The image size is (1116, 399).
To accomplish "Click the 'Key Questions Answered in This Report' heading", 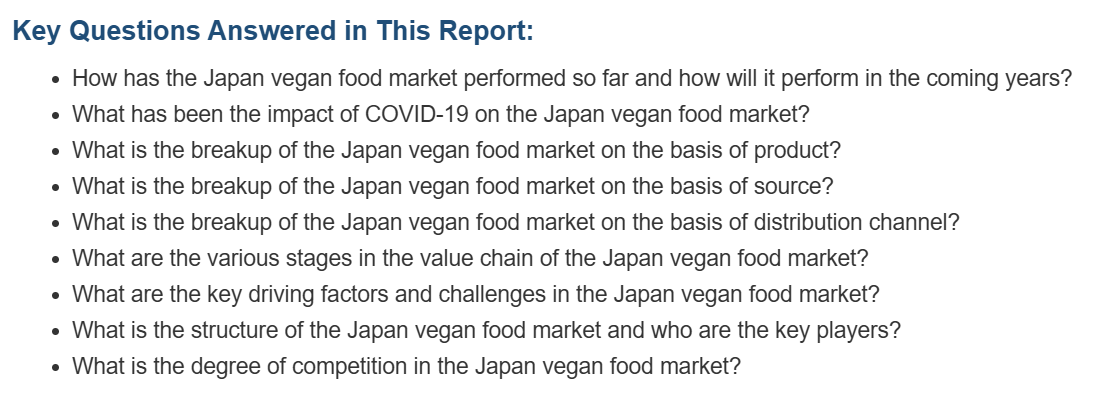I will point(273,31).
